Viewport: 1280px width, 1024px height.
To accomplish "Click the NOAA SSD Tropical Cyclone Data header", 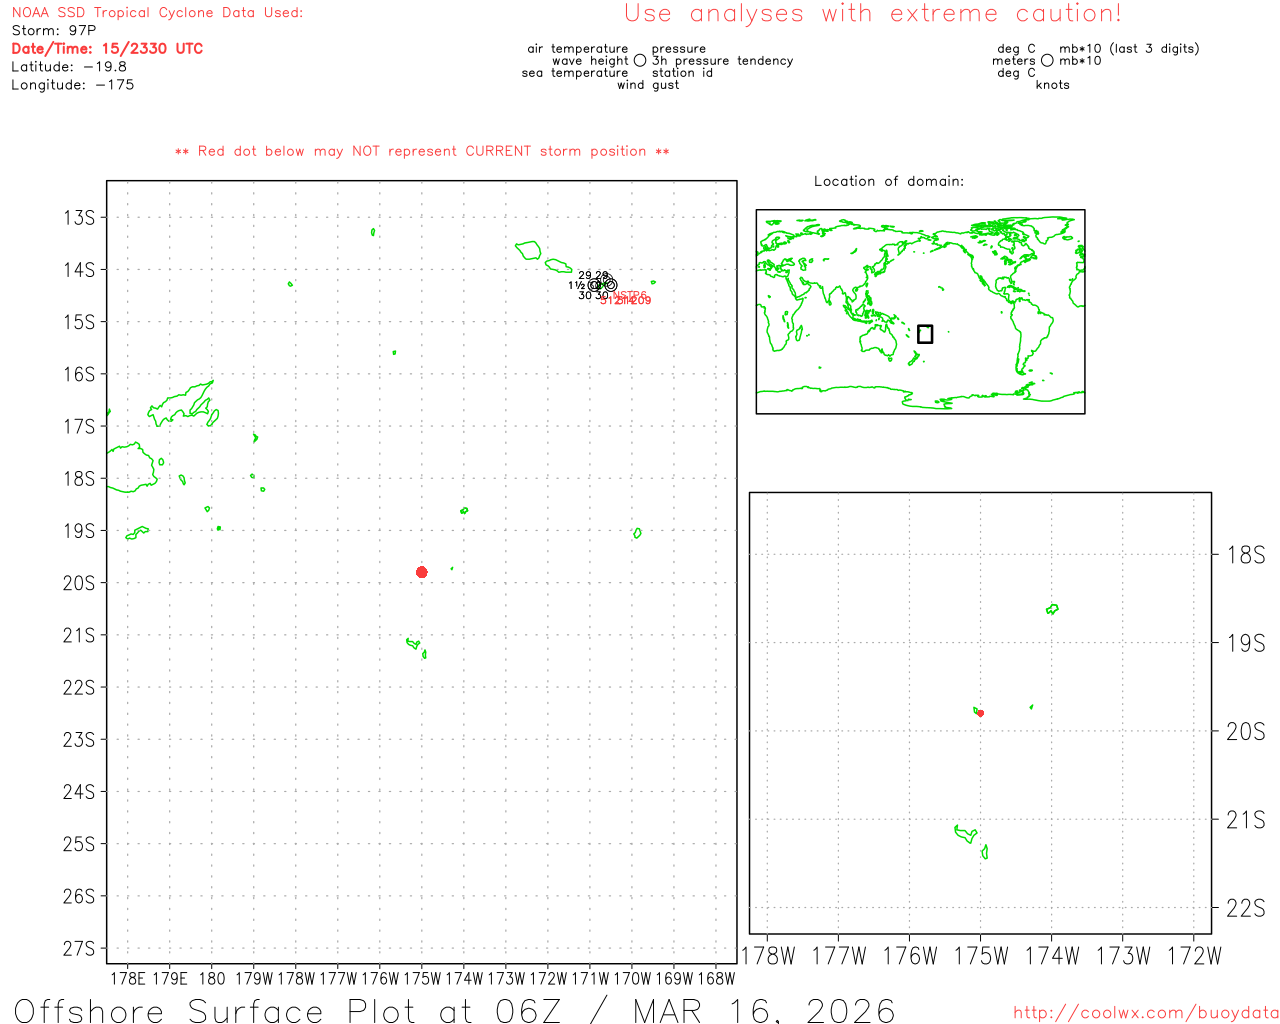I will click(x=157, y=13).
